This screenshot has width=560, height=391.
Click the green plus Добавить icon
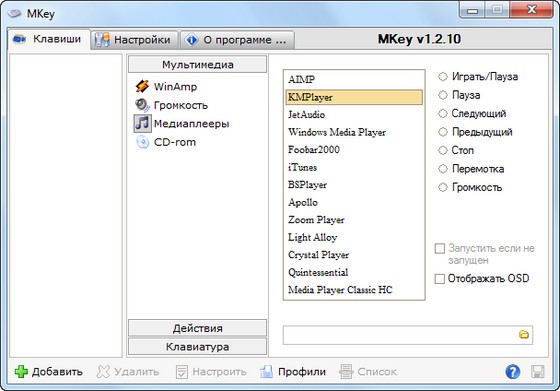(21, 372)
